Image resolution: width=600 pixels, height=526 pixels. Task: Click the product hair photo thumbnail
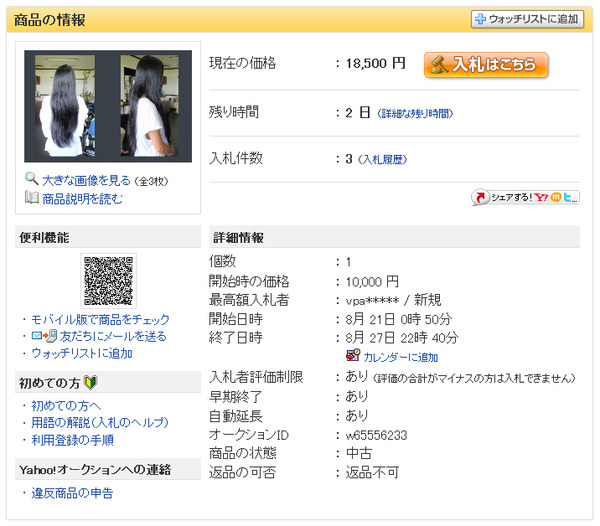click(108, 106)
